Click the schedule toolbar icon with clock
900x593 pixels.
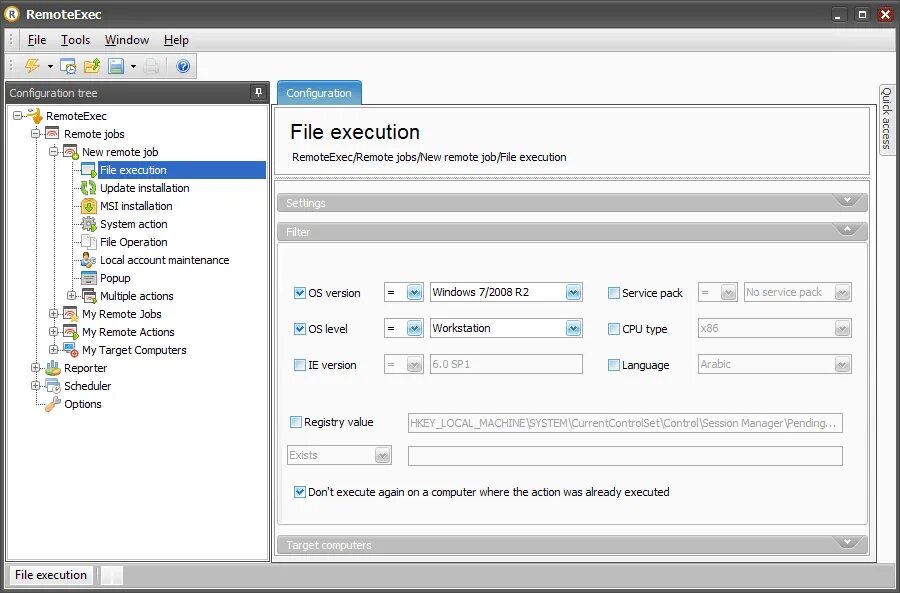pyautogui.click(x=68, y=67)
